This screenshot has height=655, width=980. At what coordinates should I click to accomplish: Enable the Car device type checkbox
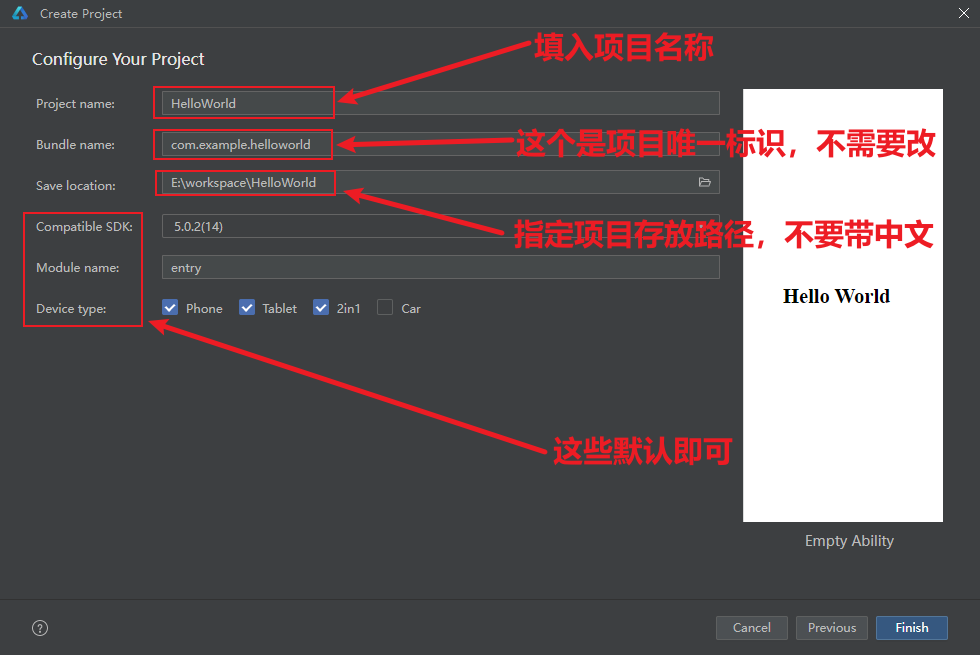point(385,308)
